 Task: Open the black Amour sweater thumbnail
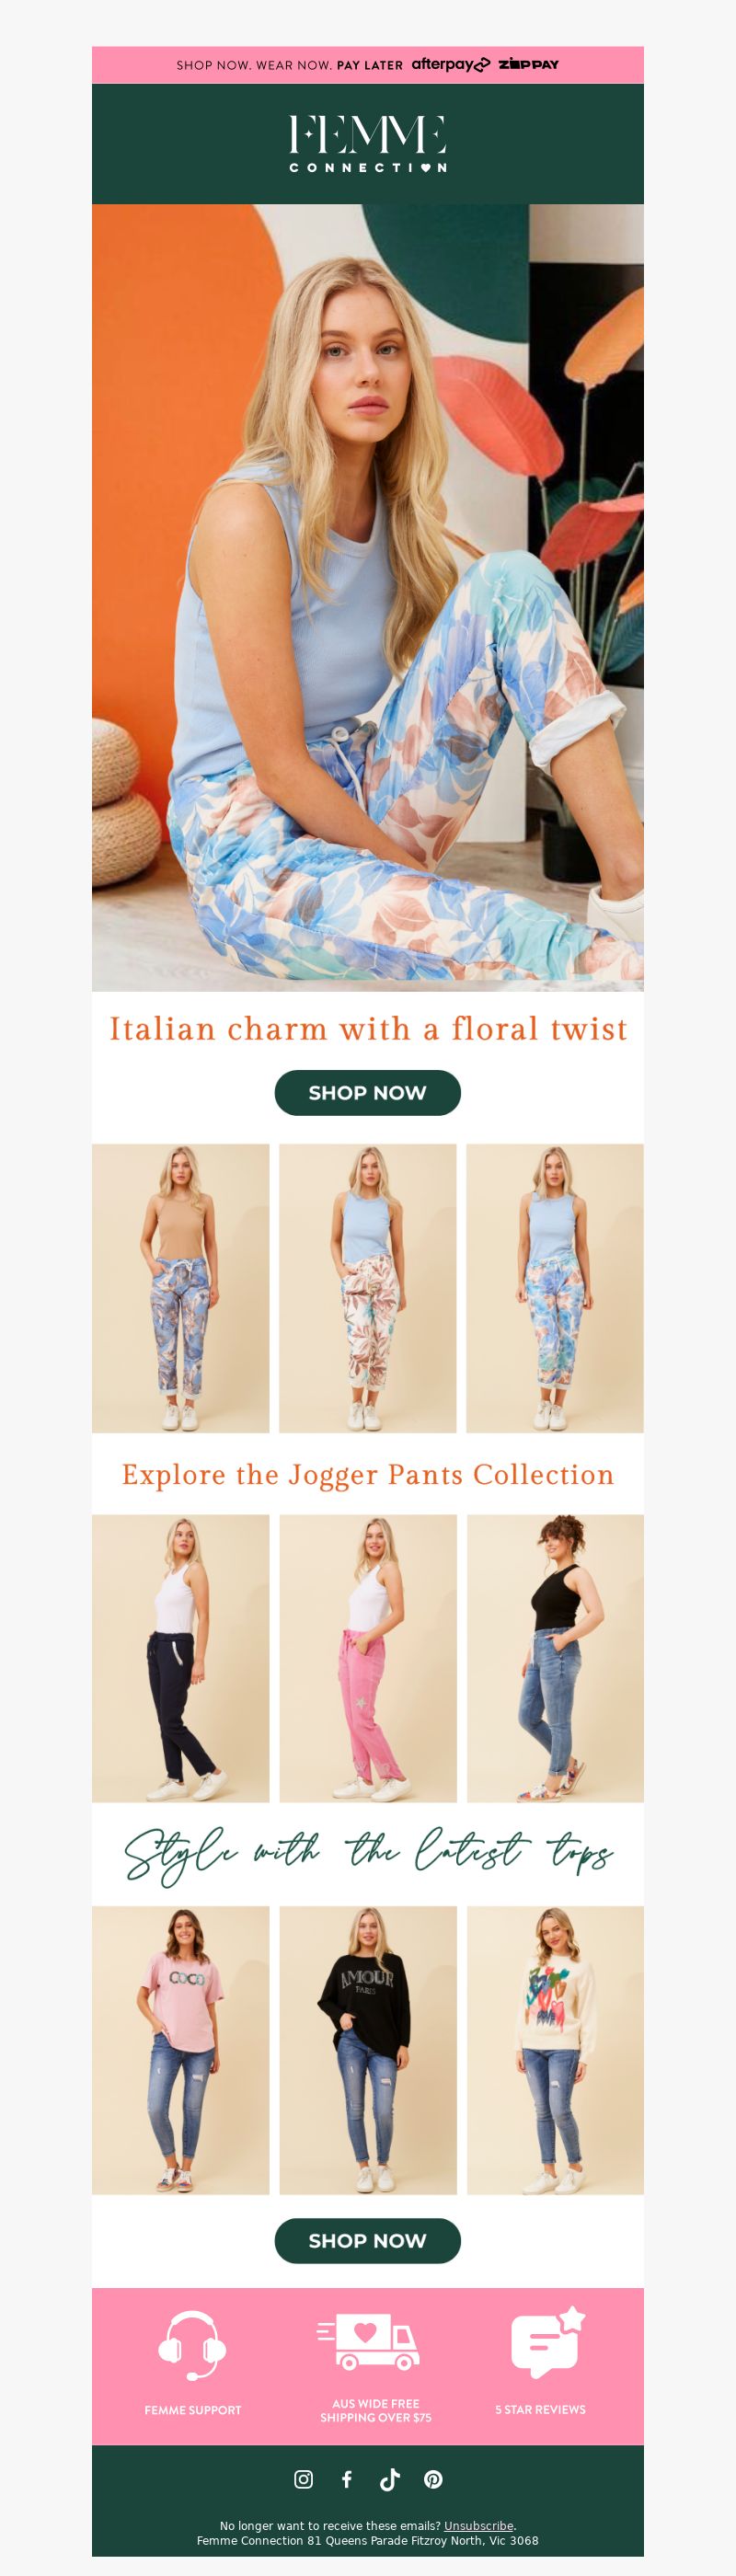[x=368, y=2050]
